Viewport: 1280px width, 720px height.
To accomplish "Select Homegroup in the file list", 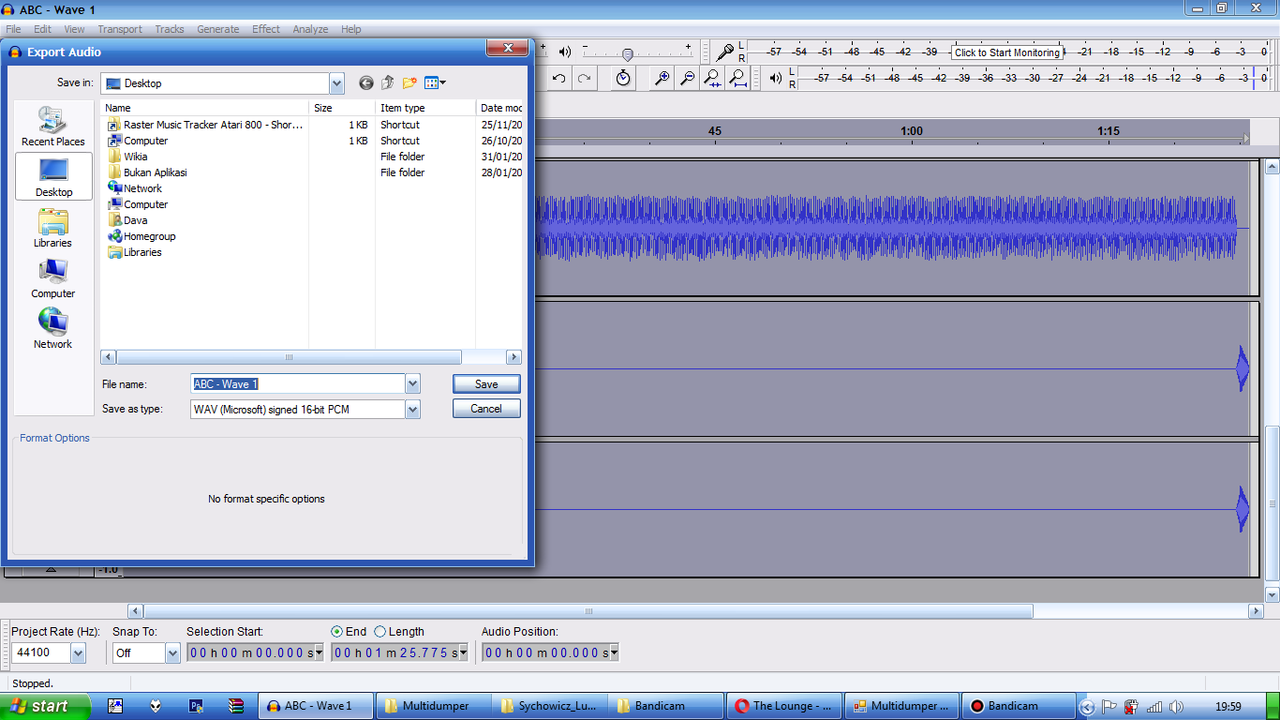I will 149,237.
